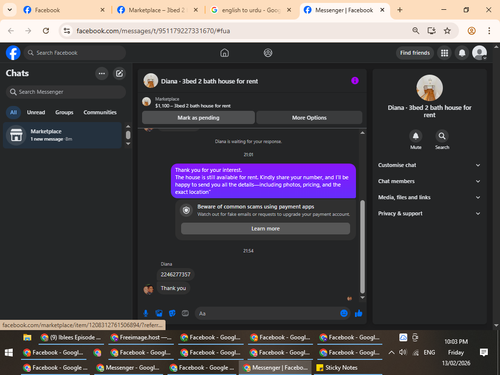Open Diana's listing profile picture in side panel

pyautogui.click(x=429, y=88)
